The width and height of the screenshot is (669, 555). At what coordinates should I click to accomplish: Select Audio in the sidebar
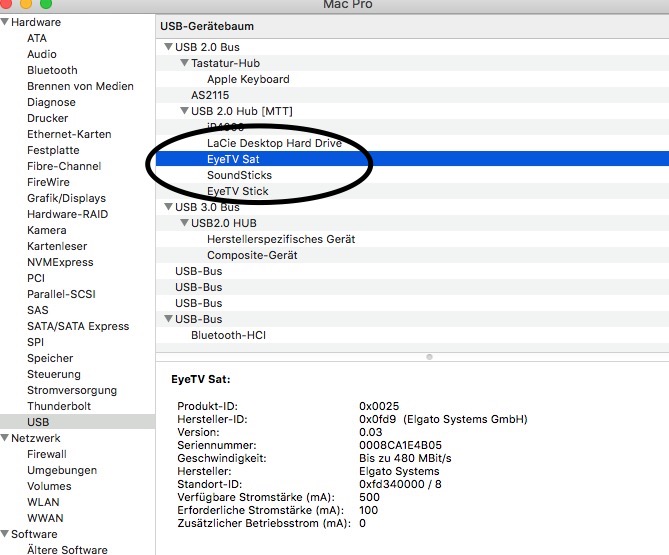pyautogui.click(x=42, y=54)
